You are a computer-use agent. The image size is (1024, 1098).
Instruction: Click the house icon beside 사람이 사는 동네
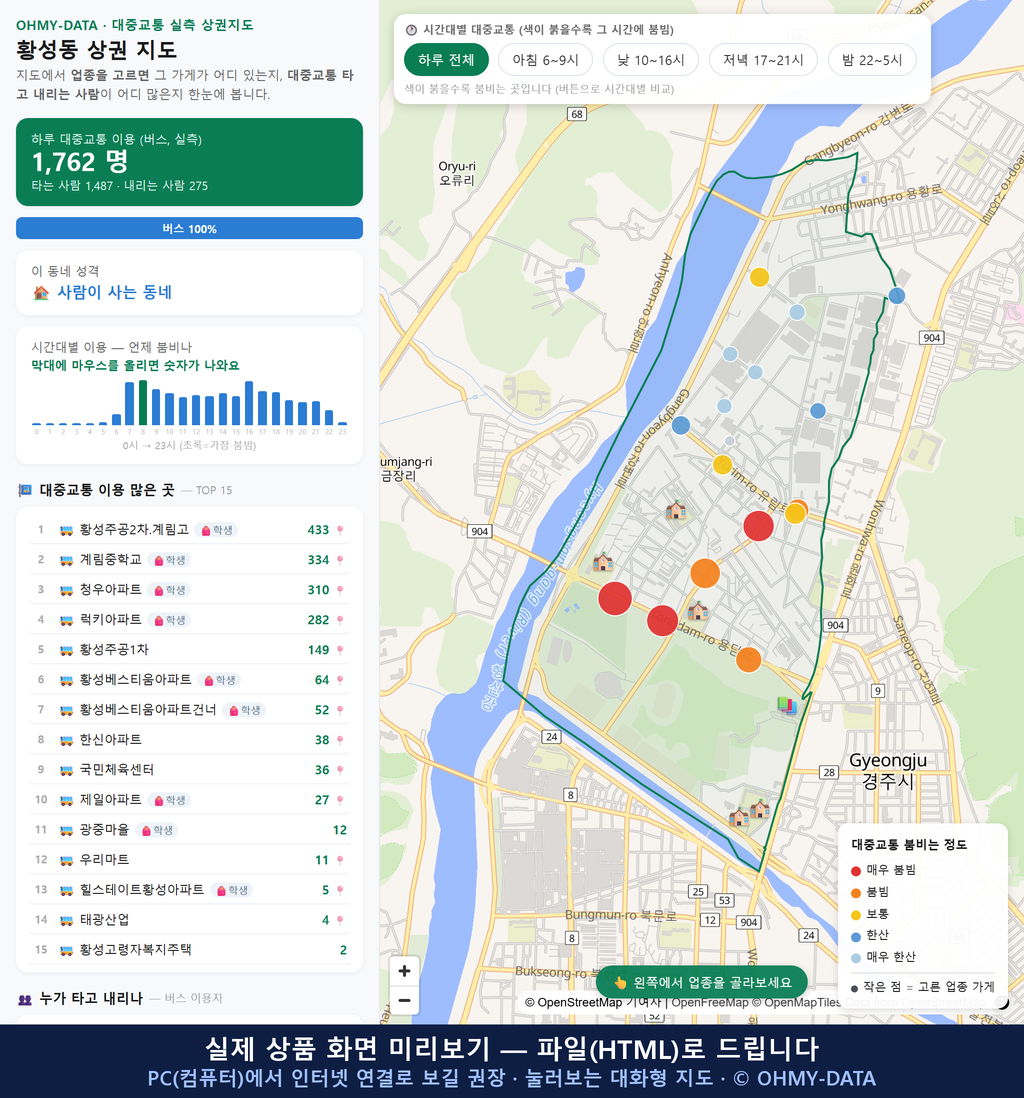click(41, 293)
